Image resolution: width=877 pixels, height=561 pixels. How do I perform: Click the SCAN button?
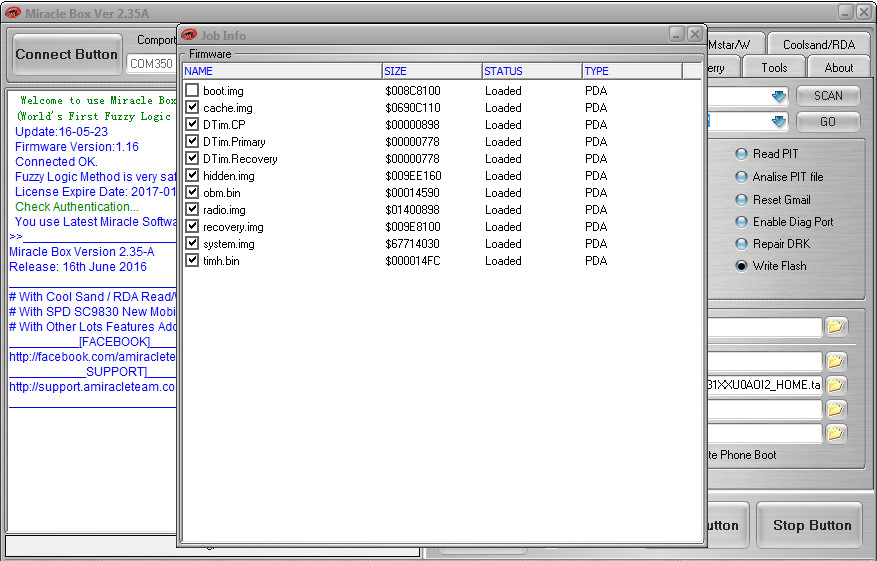(828, 96)
